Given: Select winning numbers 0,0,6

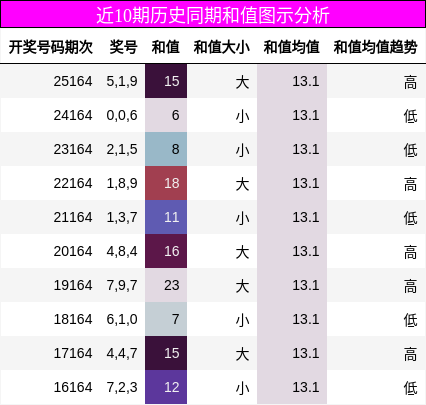Looking at the screenshot, I should point(122,116).
